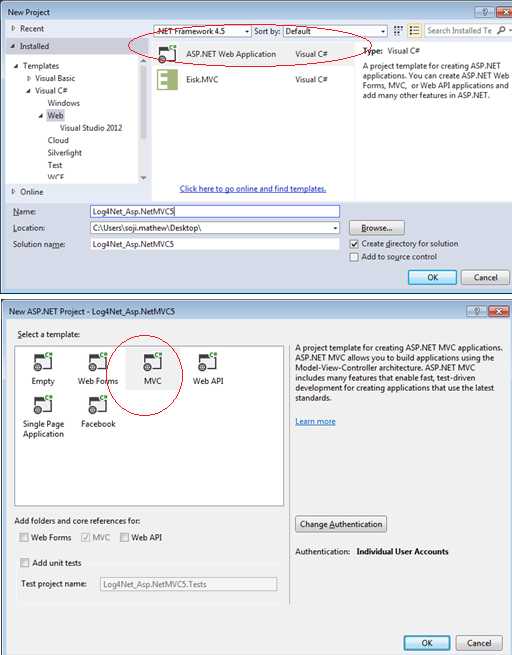
Task: Click the Search Installed Templates field
Action: click(460, 30)
